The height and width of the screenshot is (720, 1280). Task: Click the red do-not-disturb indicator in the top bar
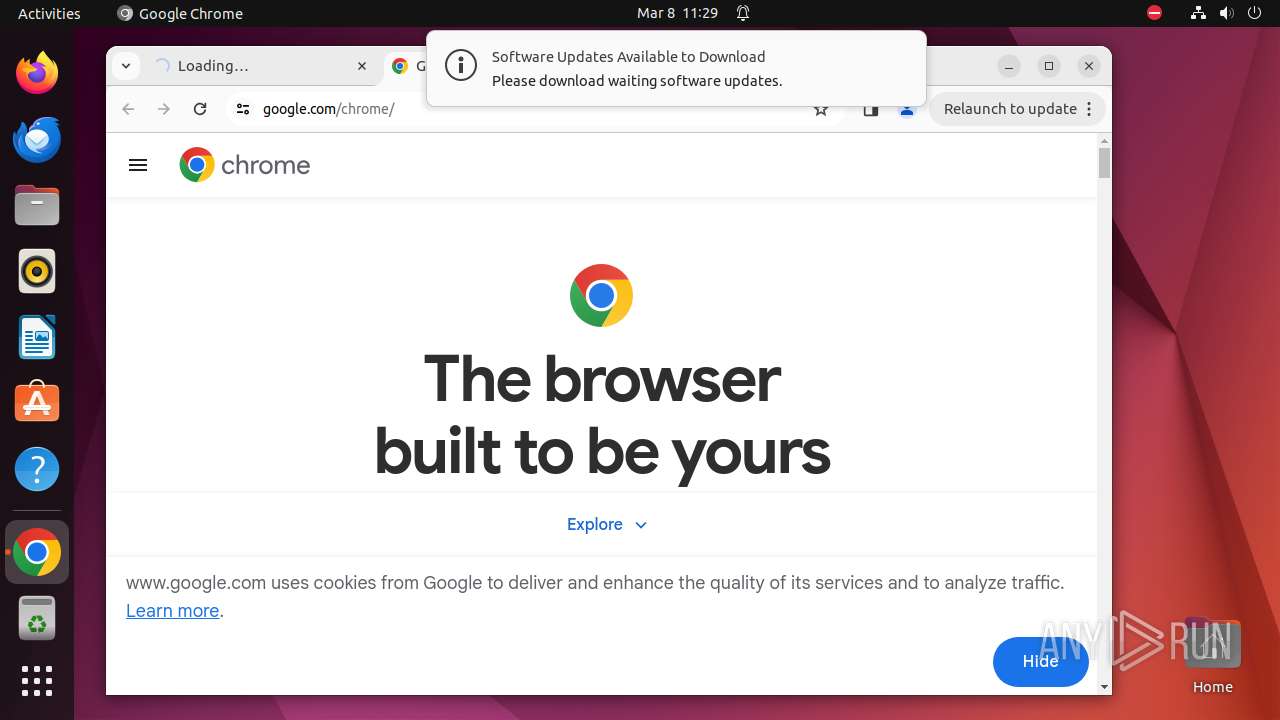click(1155, 13)
